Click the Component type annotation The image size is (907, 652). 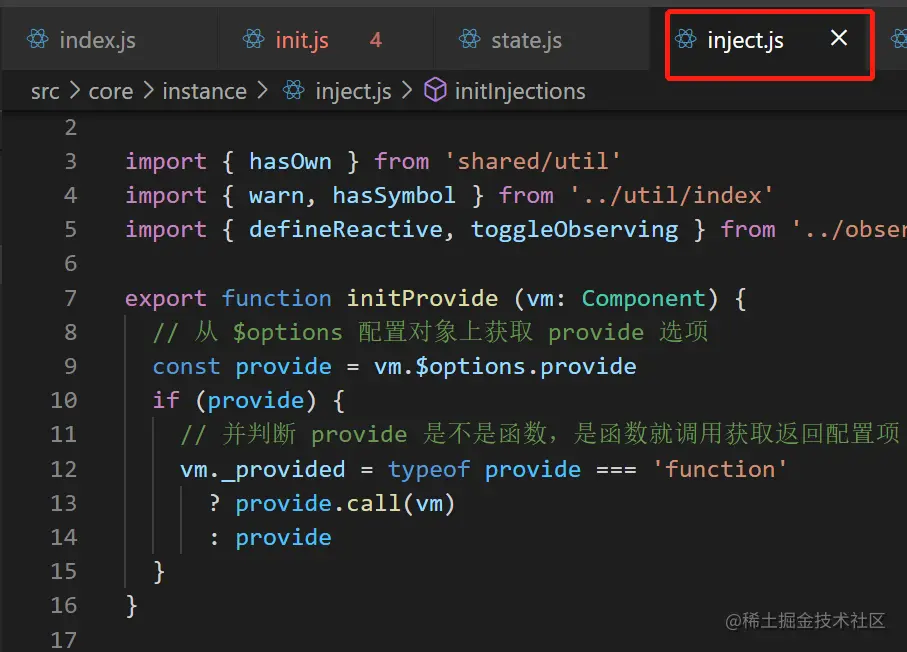[x=644, y=299]
